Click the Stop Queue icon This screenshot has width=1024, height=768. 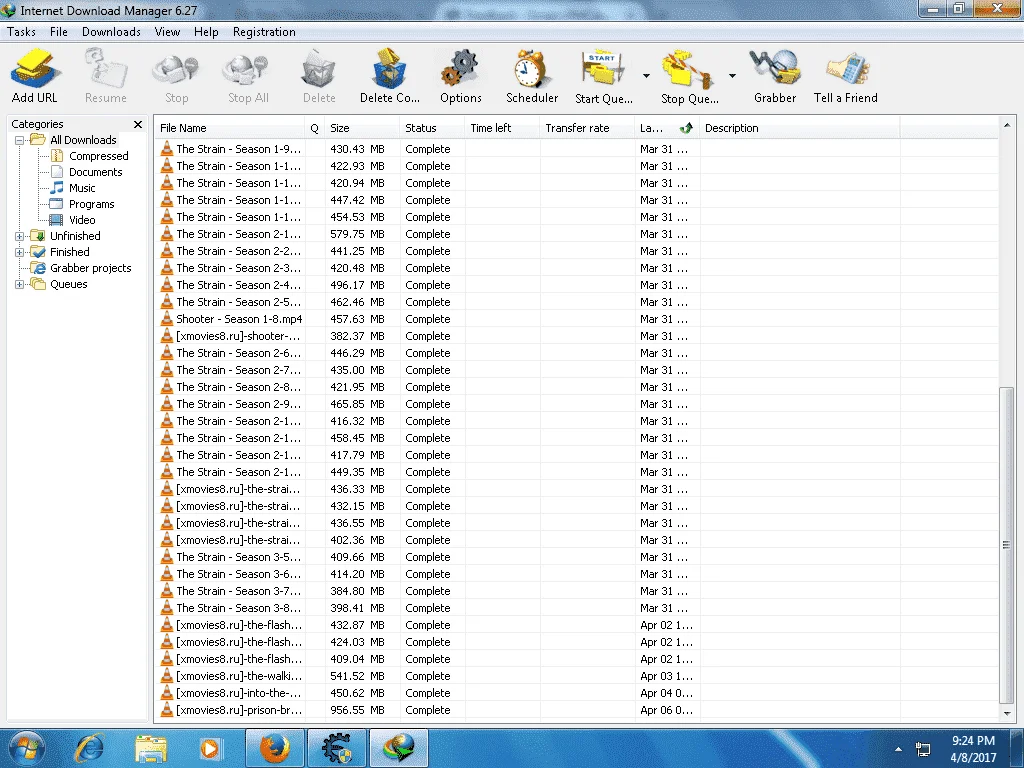click(689, 75)
